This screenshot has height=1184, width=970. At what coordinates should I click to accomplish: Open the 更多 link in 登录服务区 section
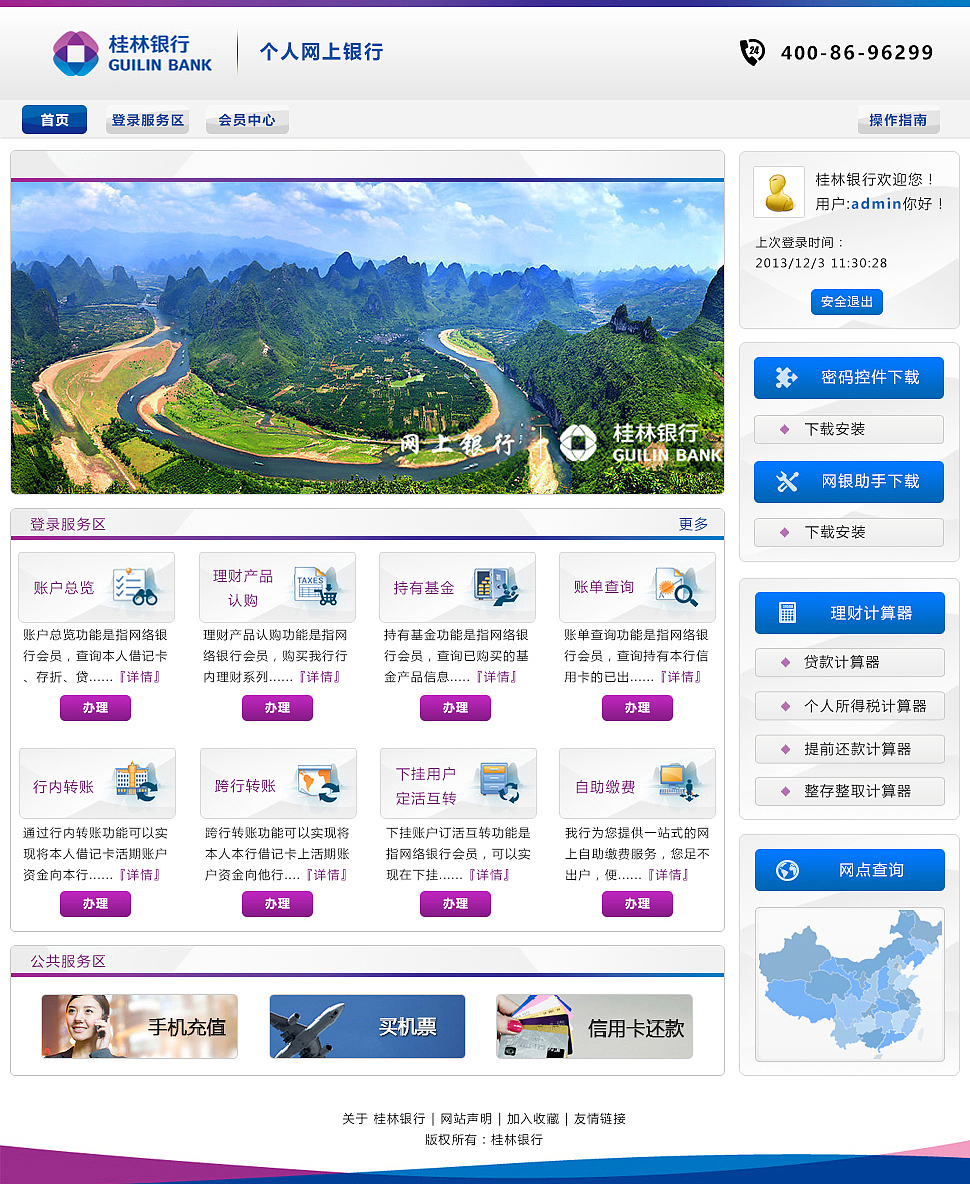coord(694,522)
